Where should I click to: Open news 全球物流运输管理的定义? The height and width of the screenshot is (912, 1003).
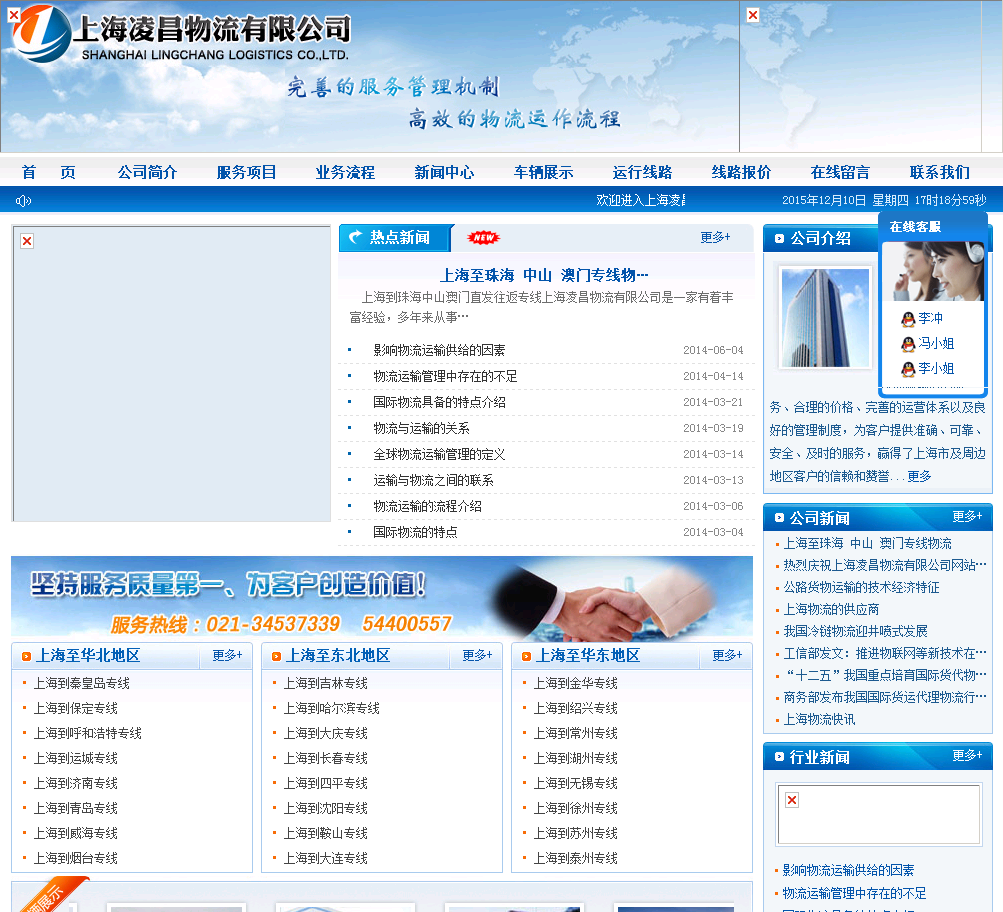tap(439, 454)
